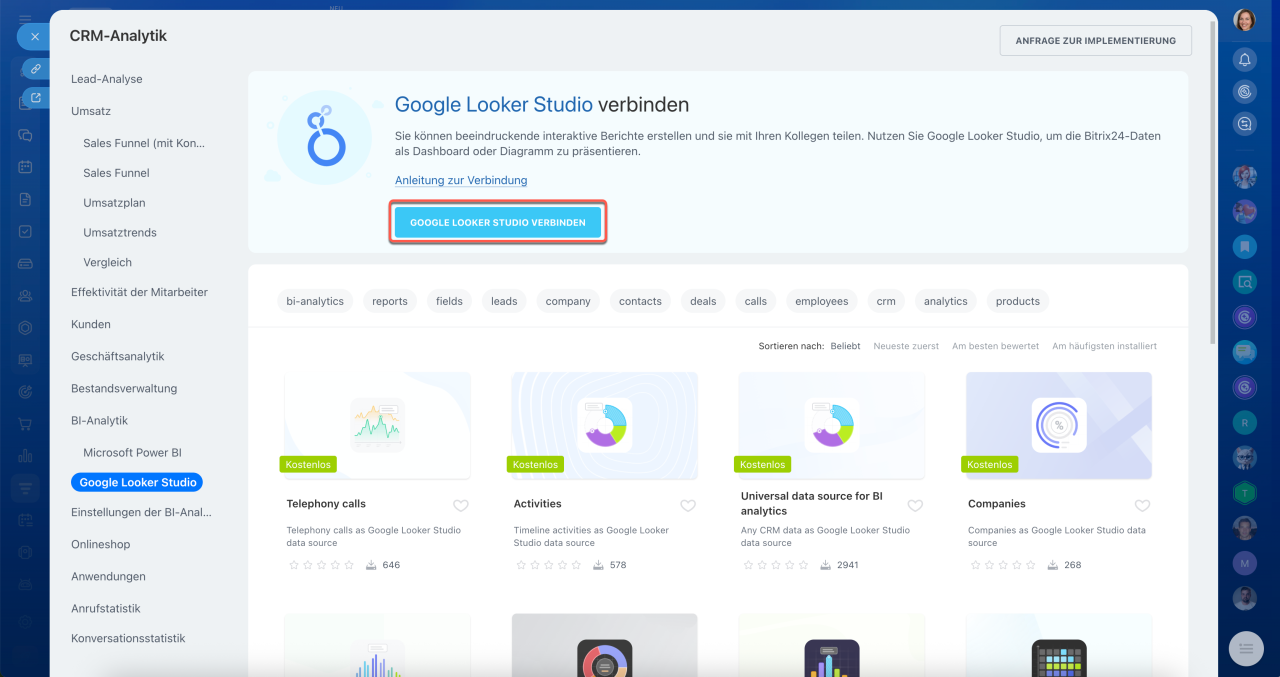Filter by leads tag
The image size is (1280, 677).
(504, 301)
